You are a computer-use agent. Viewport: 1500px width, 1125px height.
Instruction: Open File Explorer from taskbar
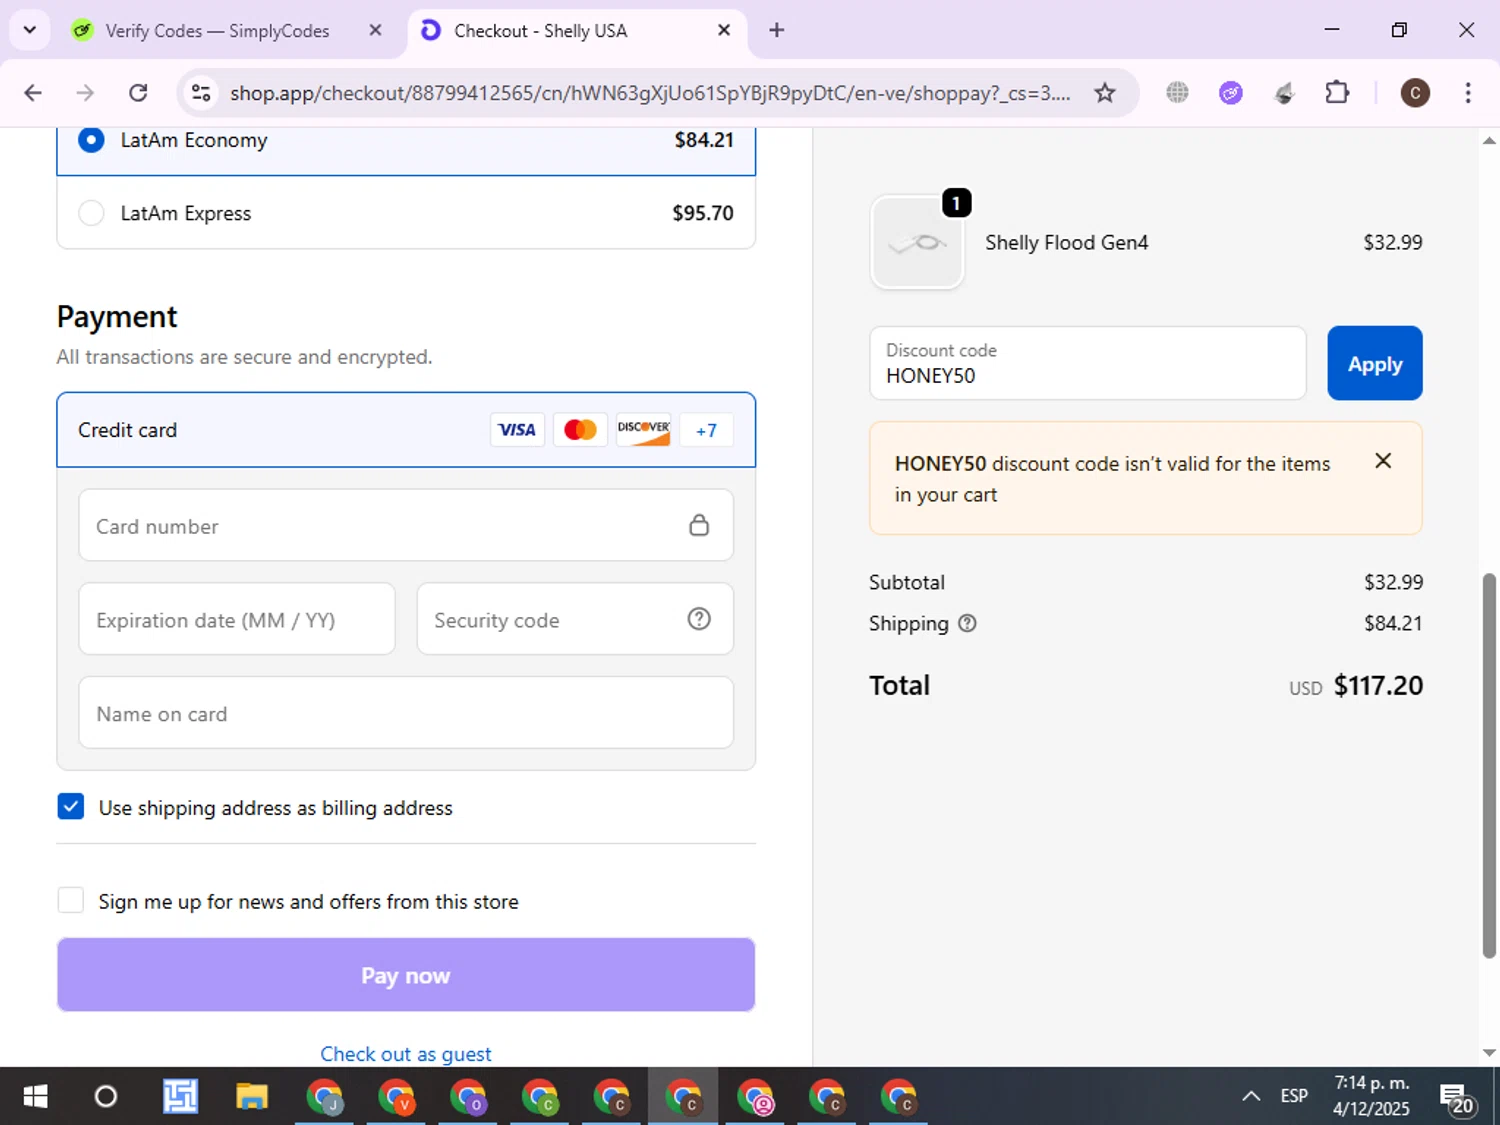pyautogui.click(x=252, y=1097)
